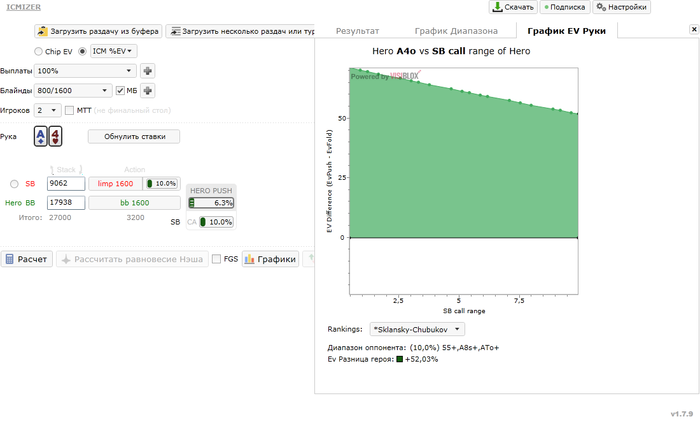
Task: Open the ICM %EV dropdown
Action: point(113,51)
